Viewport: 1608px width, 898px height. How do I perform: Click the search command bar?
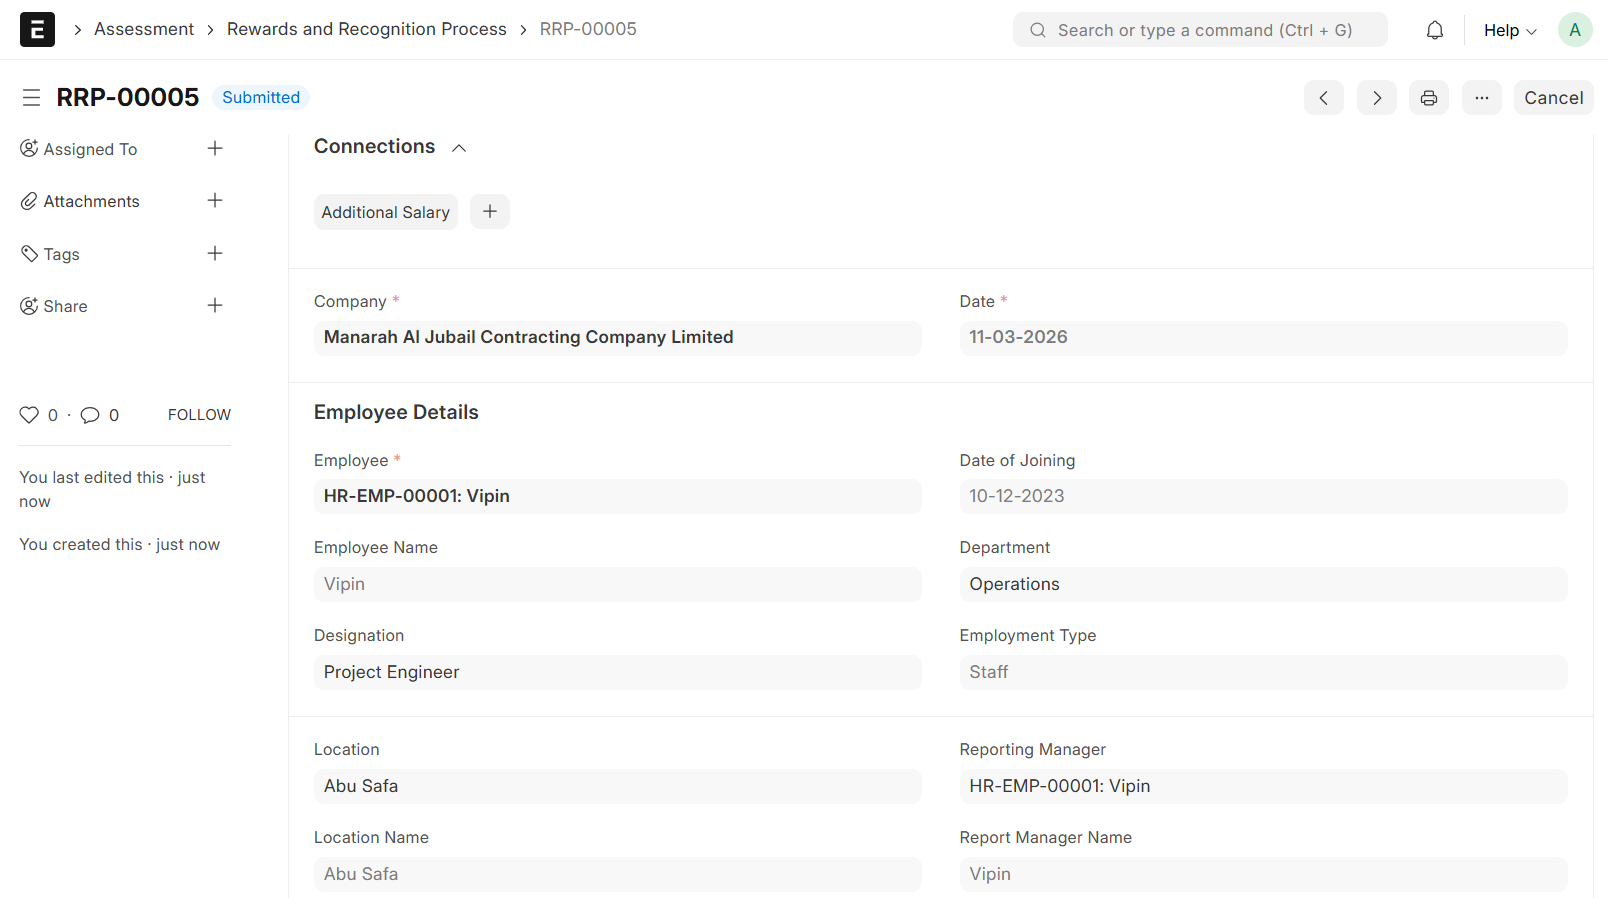[1200, 30]
